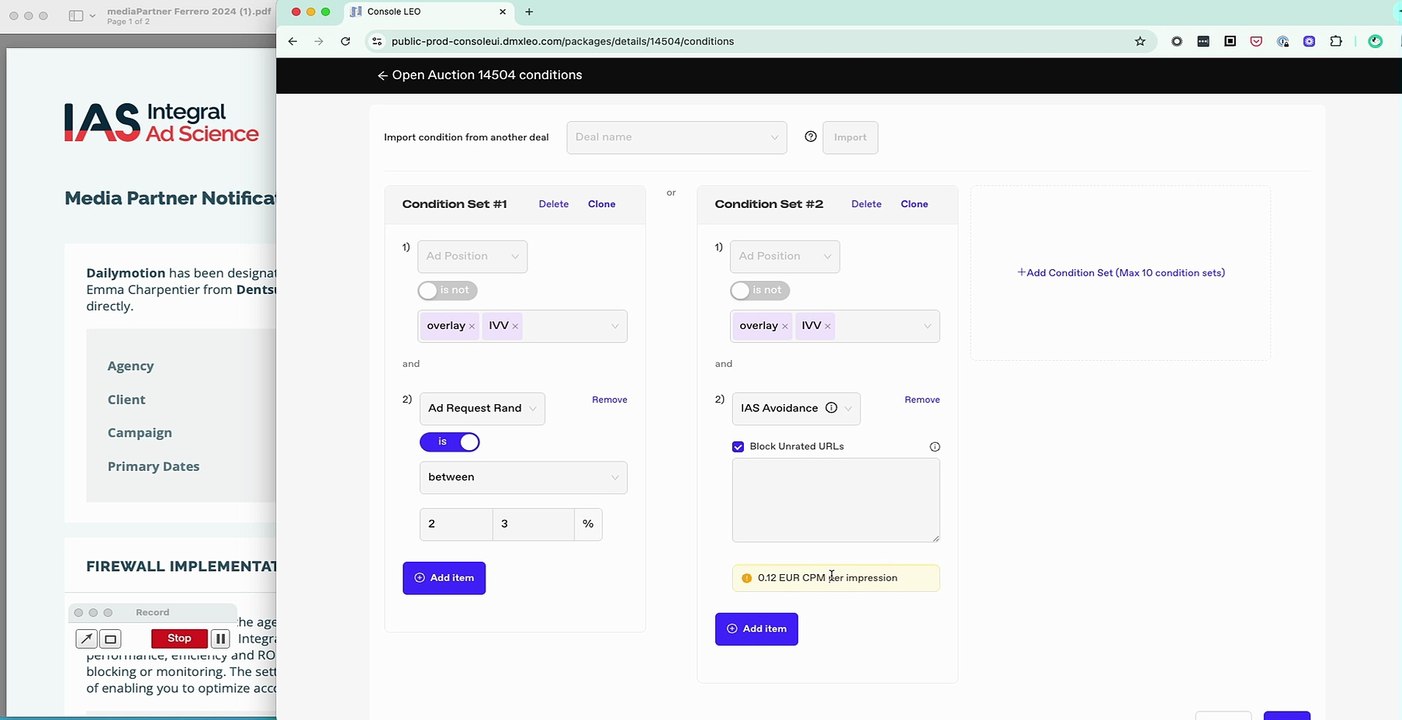1402x720 pixels.
Task: Open the IAS Avoidance dropdown
Action: (796, 408)
